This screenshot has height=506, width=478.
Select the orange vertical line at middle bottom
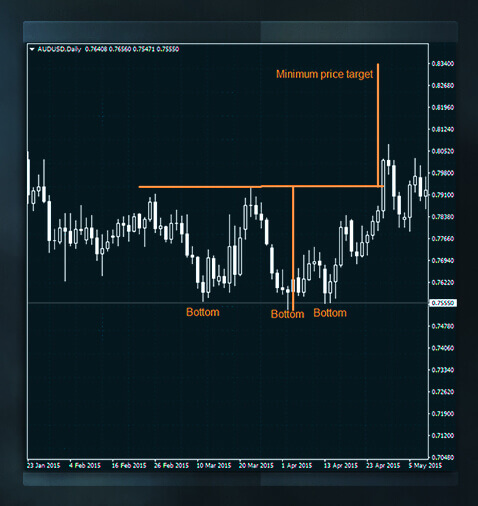click(293, 249)
